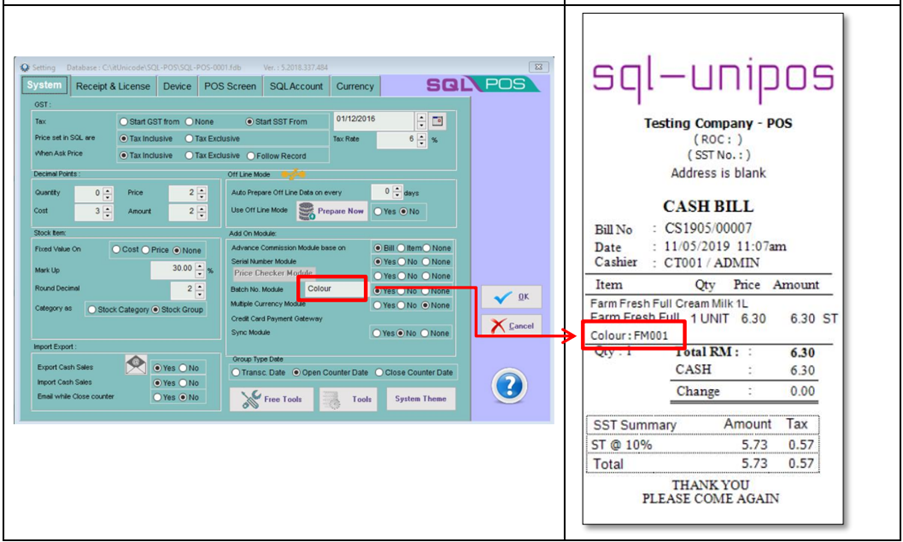The width and height of the screenshot is (903, 542).
Task: Open the Tools button
Action: pos(347,399)
